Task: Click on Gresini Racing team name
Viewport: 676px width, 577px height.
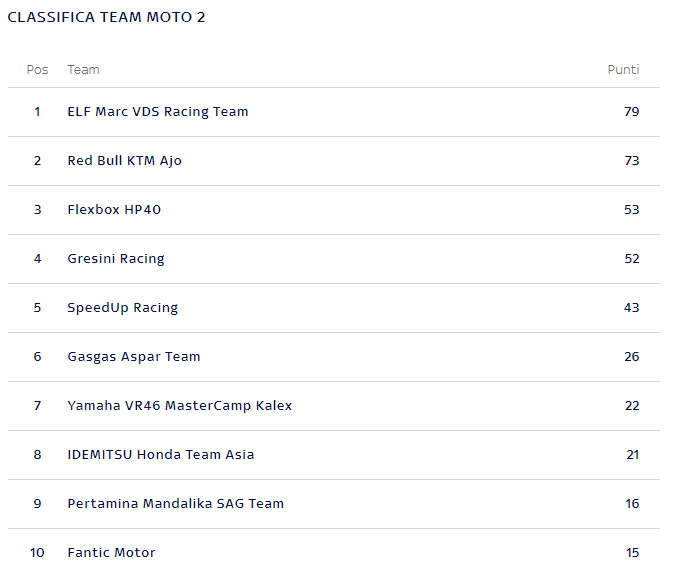Action: [116, 259]
